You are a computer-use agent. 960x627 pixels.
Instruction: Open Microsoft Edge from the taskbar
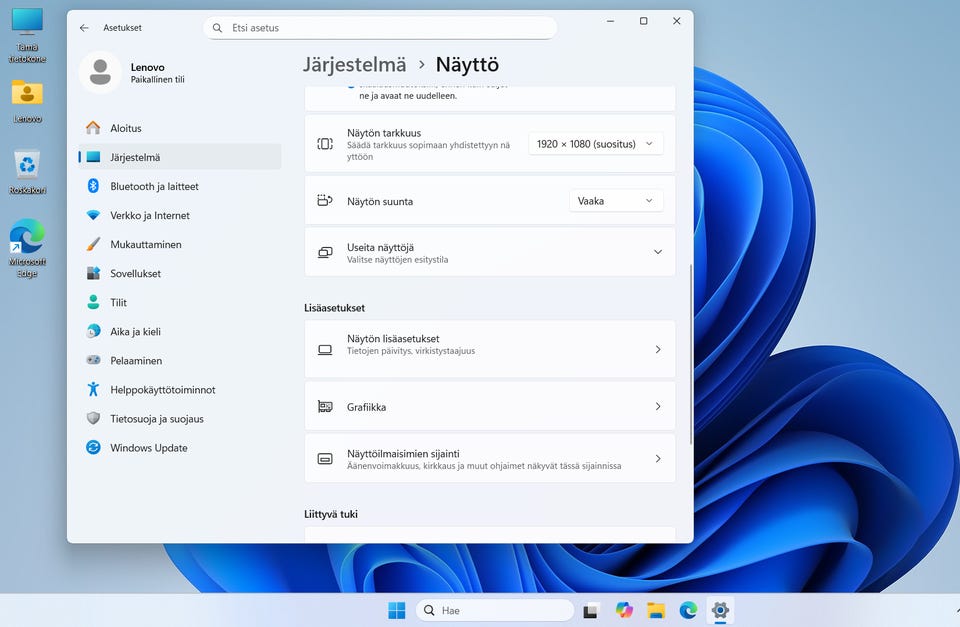click(688, 610)
